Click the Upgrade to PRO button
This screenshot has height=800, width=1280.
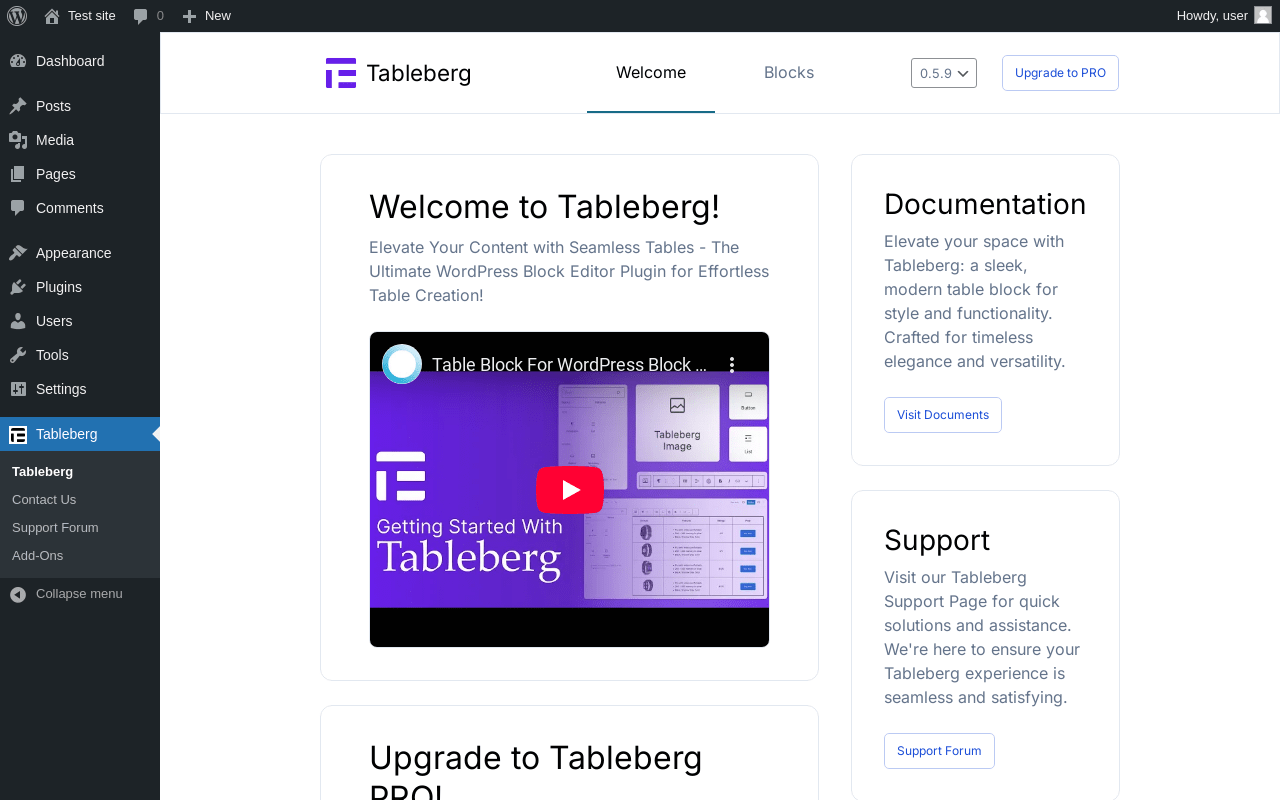(1060, 73)
